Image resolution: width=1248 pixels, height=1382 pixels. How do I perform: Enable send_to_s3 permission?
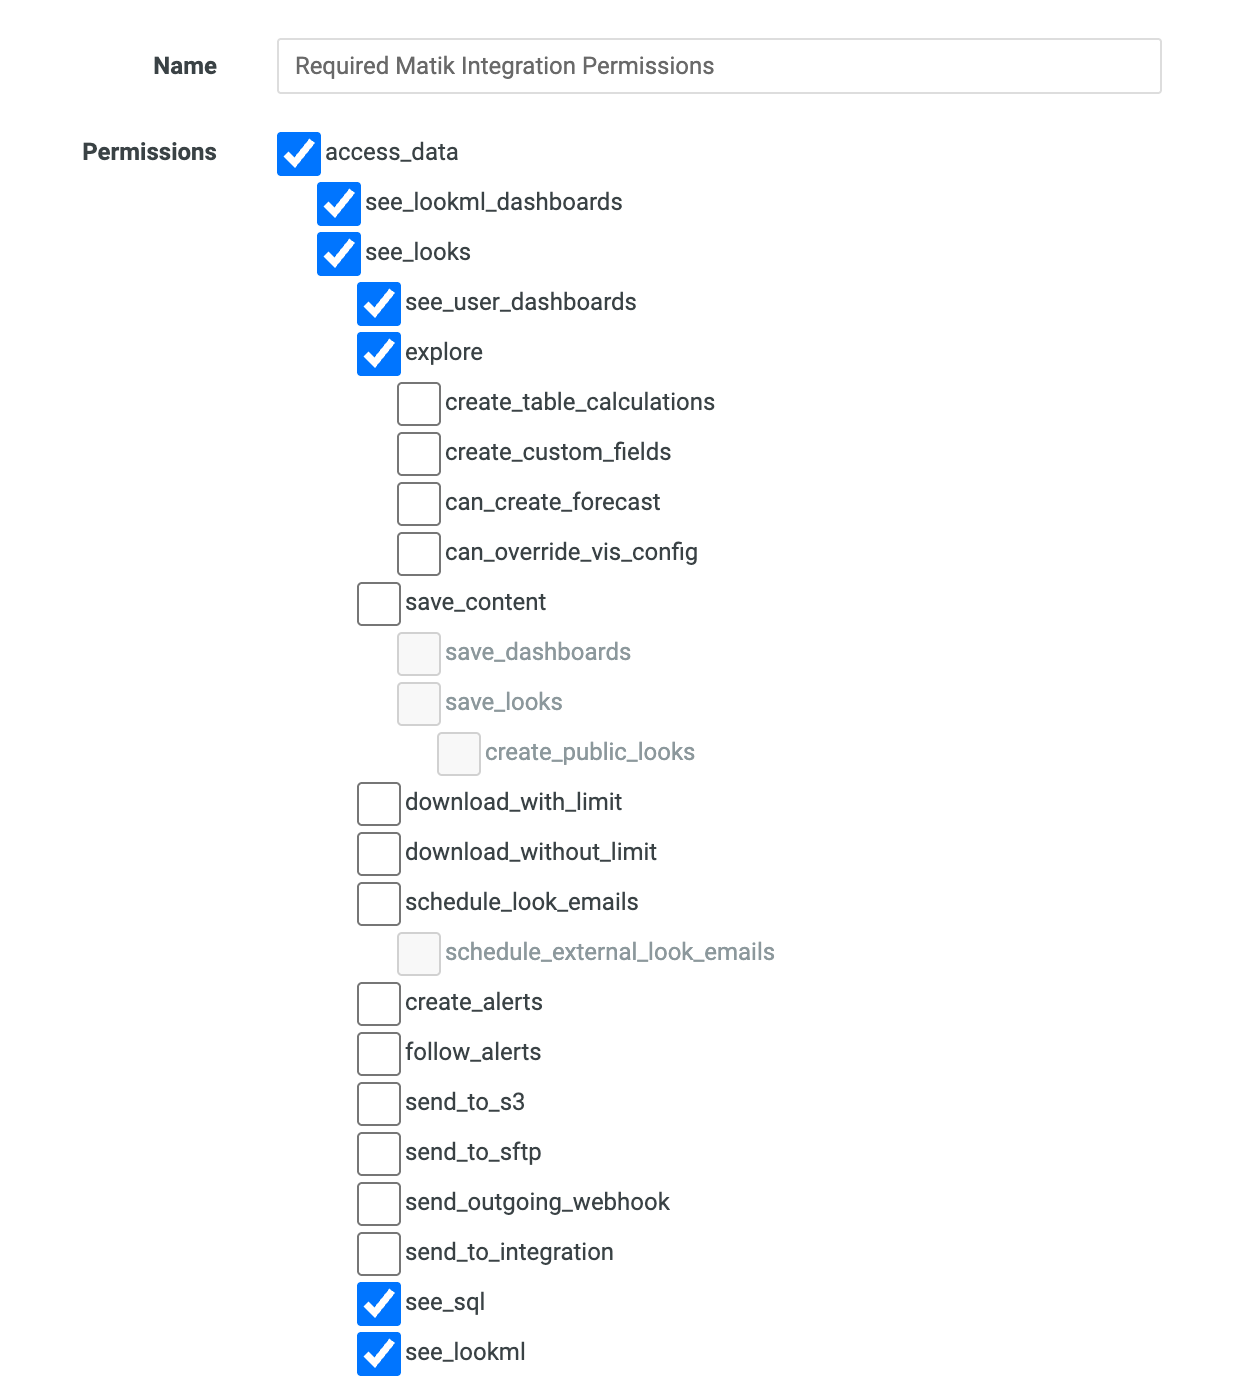379,1103
